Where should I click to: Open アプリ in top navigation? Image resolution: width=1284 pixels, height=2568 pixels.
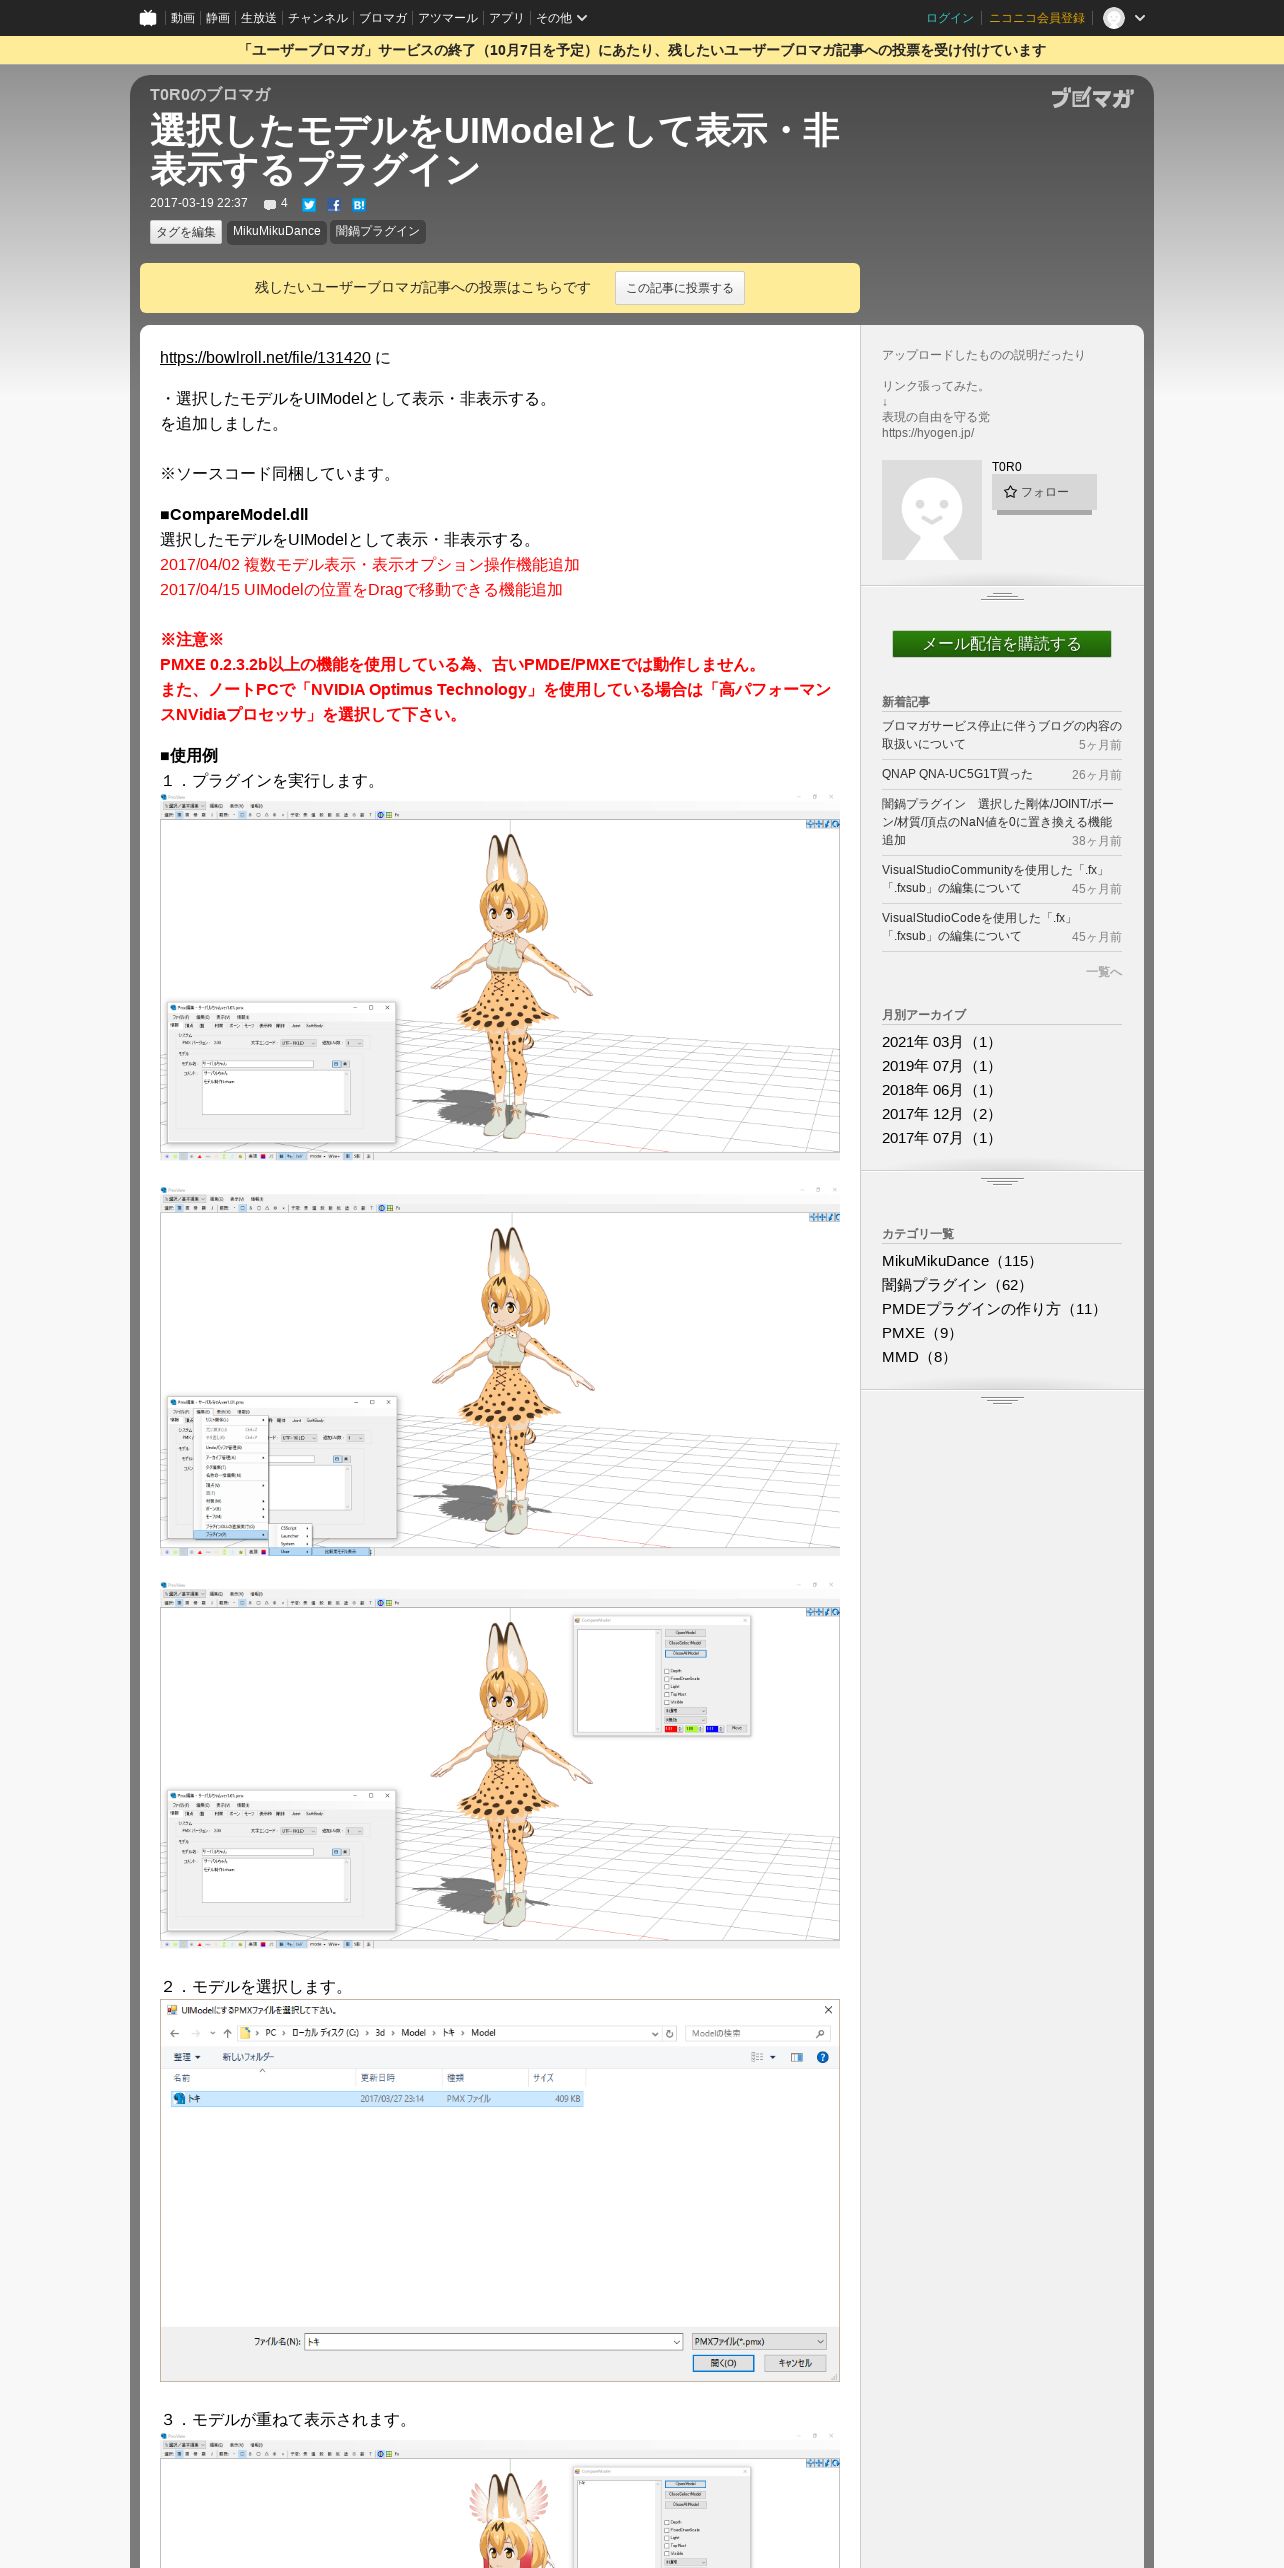click(506, 18)
